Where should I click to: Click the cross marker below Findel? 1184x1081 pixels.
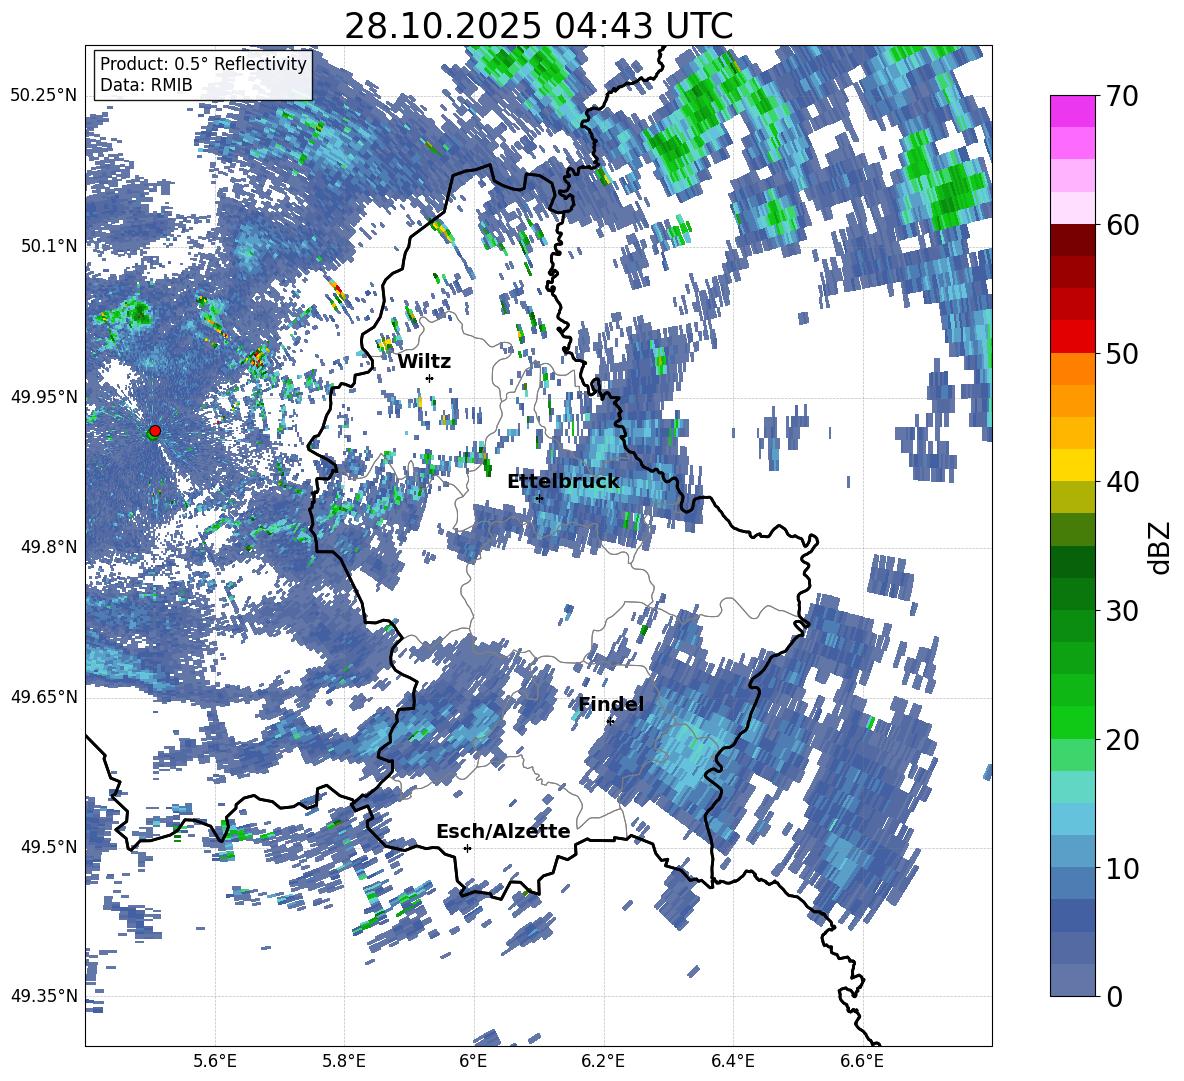point(611,721)
